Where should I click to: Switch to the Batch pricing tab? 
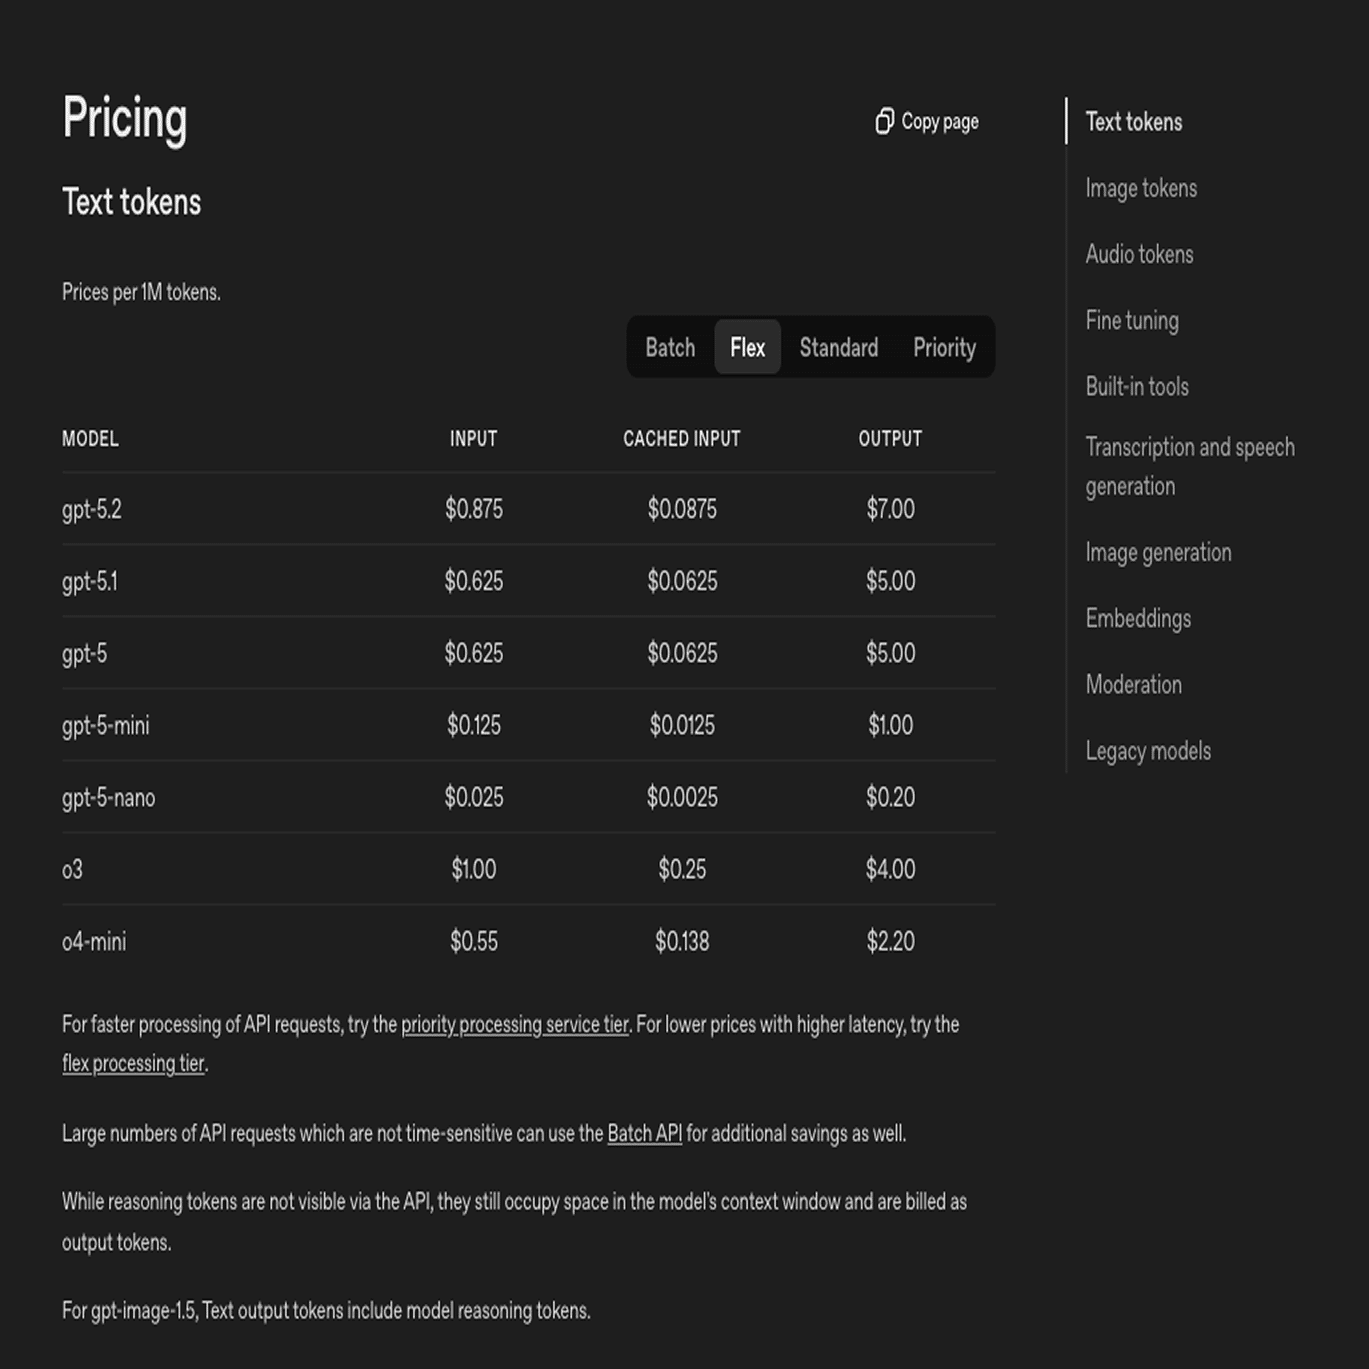pos(670,348)
